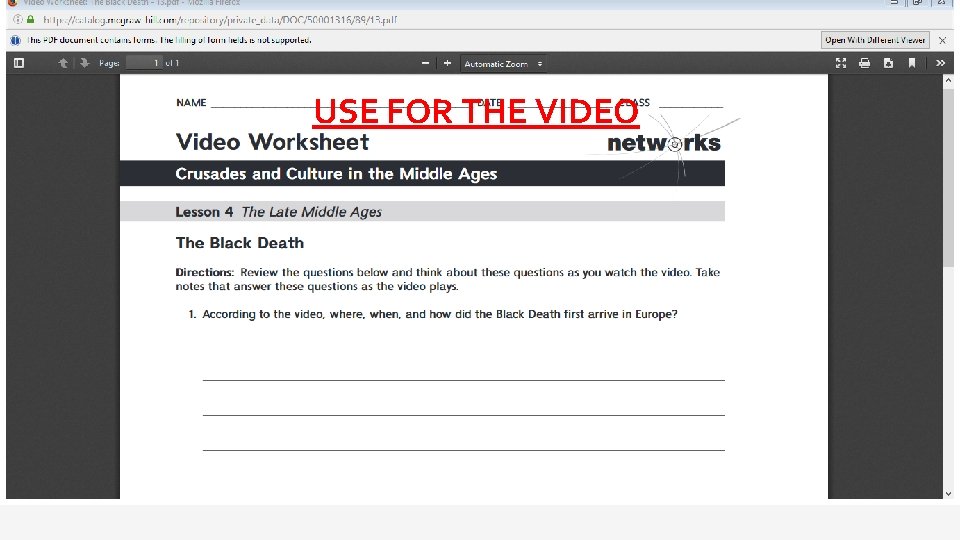Click the secure connection padlock icon
This screenshot has height=540, width=960.
point(30,20)
